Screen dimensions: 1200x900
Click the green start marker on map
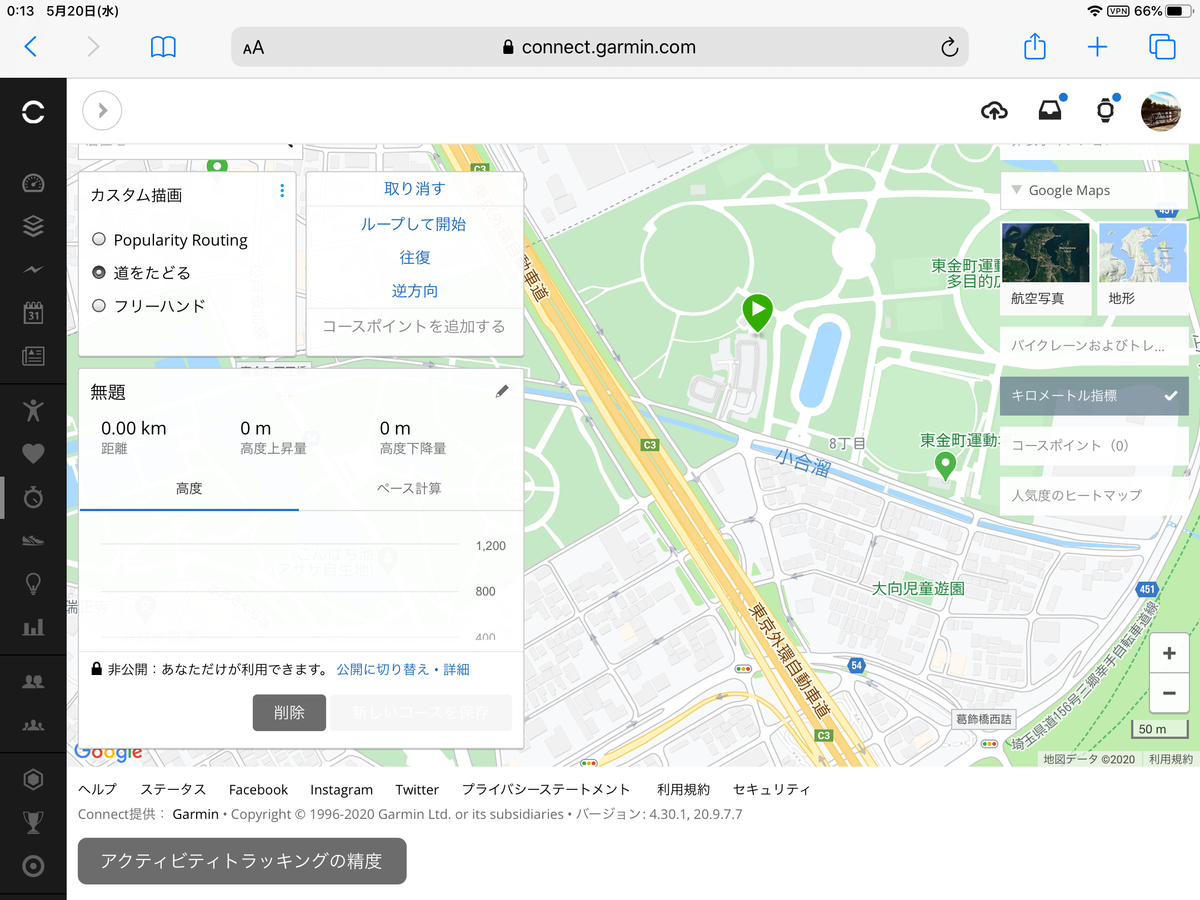[758, 312]
